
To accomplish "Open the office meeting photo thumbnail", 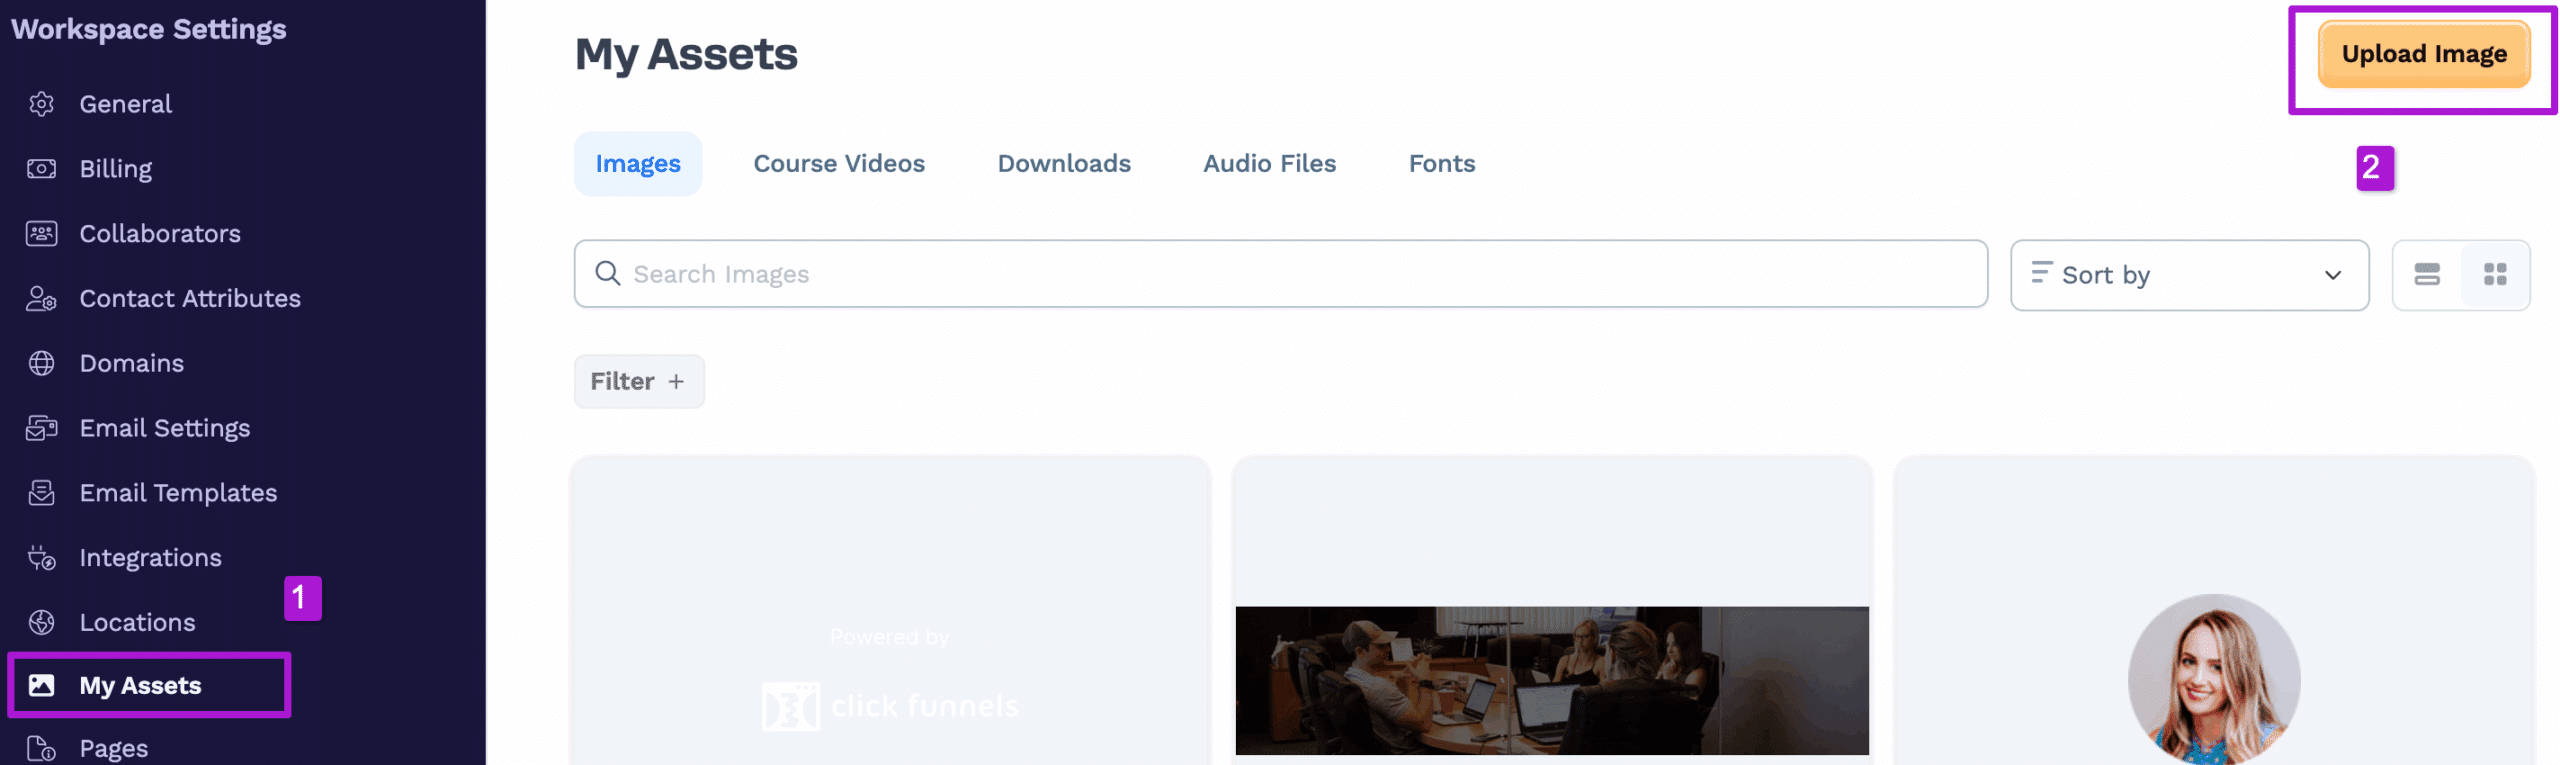I will coord(1552,680).
